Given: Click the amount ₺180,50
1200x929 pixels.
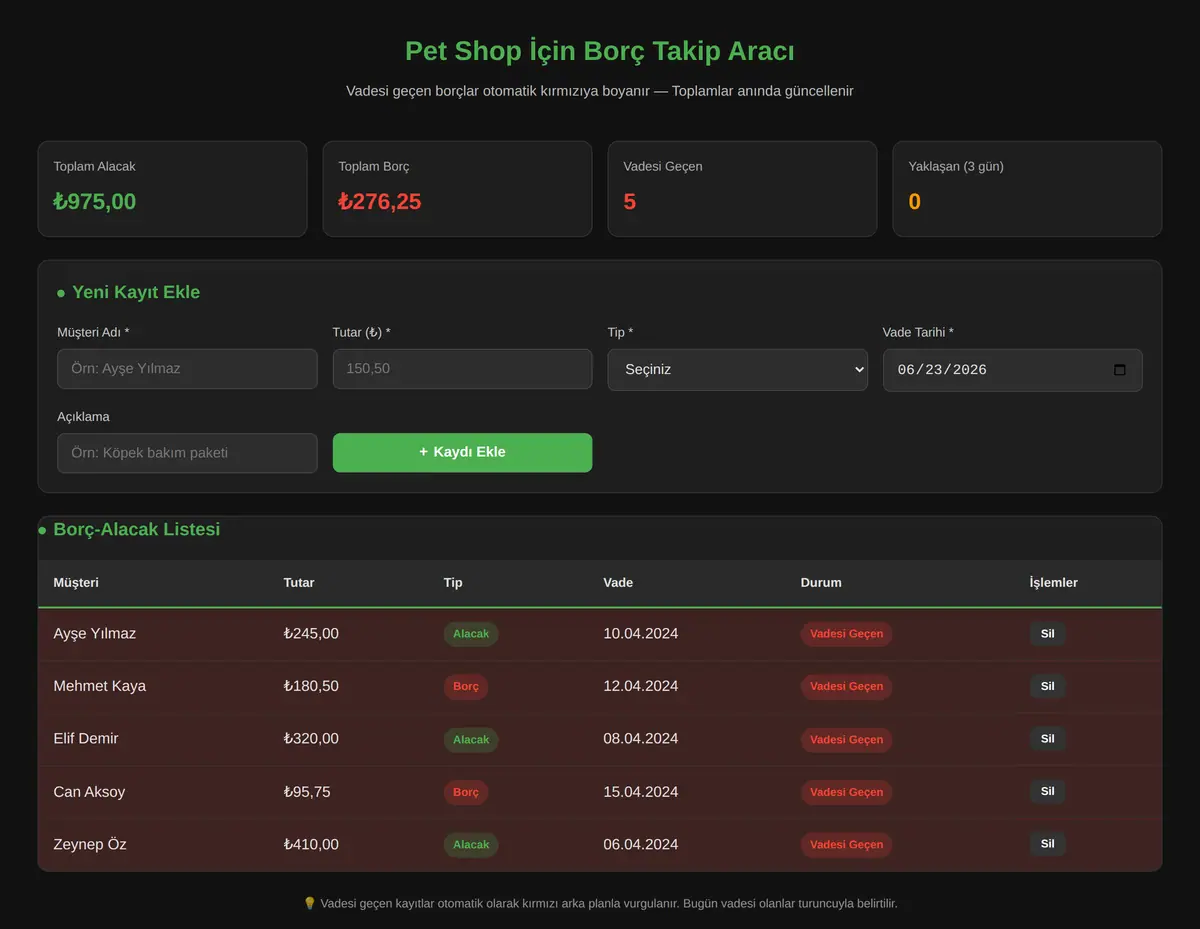Looking at the screenshot, I should point(311,686).
